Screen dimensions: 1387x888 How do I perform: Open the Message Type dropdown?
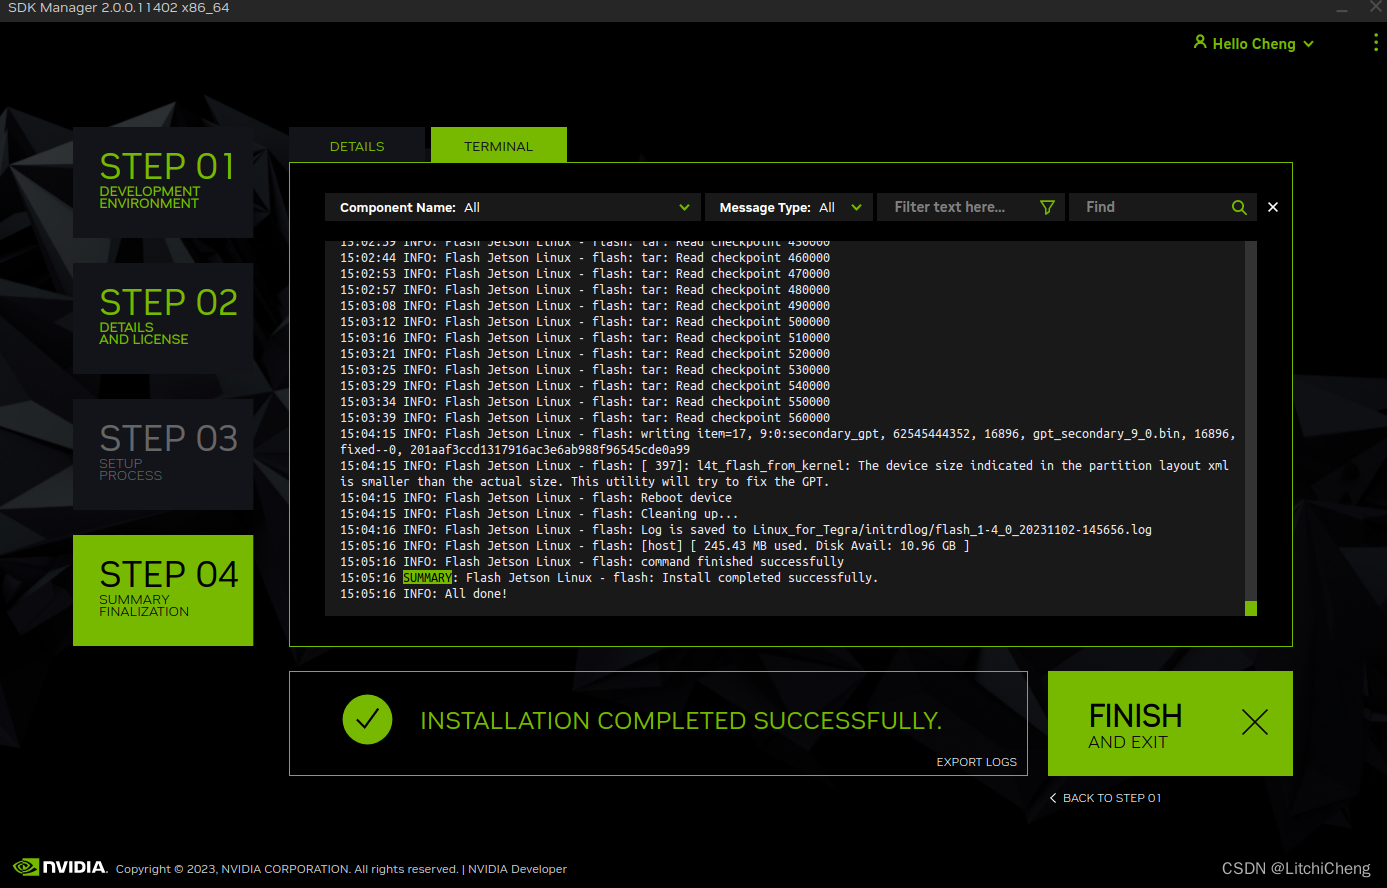pyautogui.click(x=856, y=207)
